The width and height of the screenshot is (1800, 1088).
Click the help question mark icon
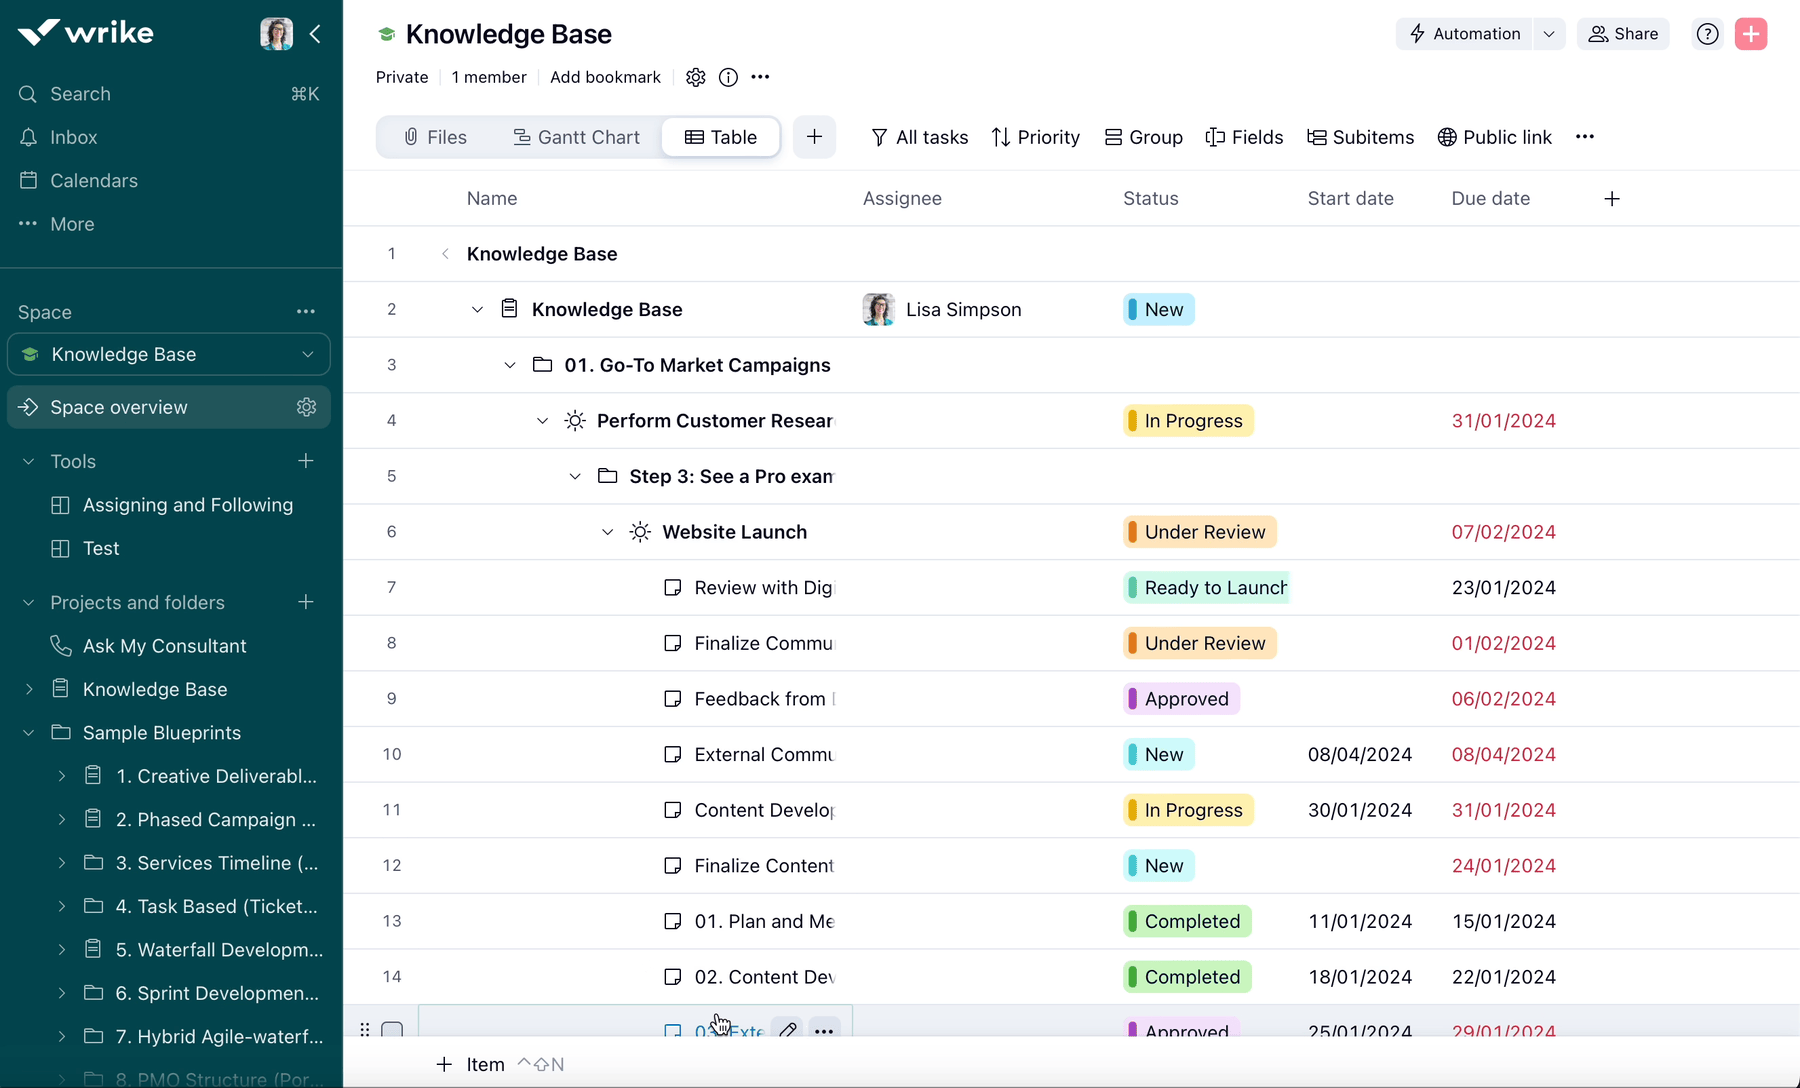1707,34
